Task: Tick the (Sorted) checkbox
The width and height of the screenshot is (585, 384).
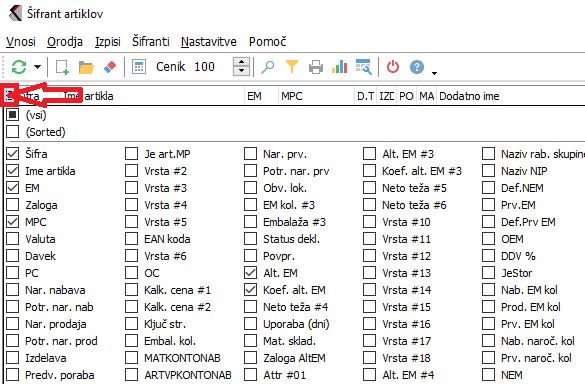Action: [x=13, y=132]
